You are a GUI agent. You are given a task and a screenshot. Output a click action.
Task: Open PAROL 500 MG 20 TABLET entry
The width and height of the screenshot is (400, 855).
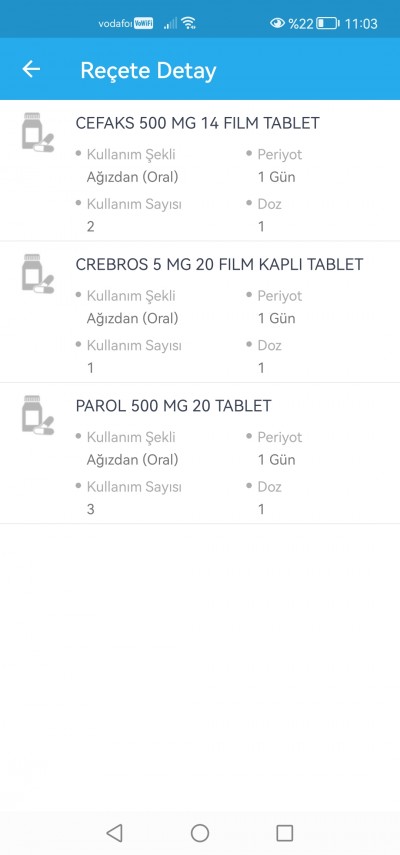[x=173, y=406]
